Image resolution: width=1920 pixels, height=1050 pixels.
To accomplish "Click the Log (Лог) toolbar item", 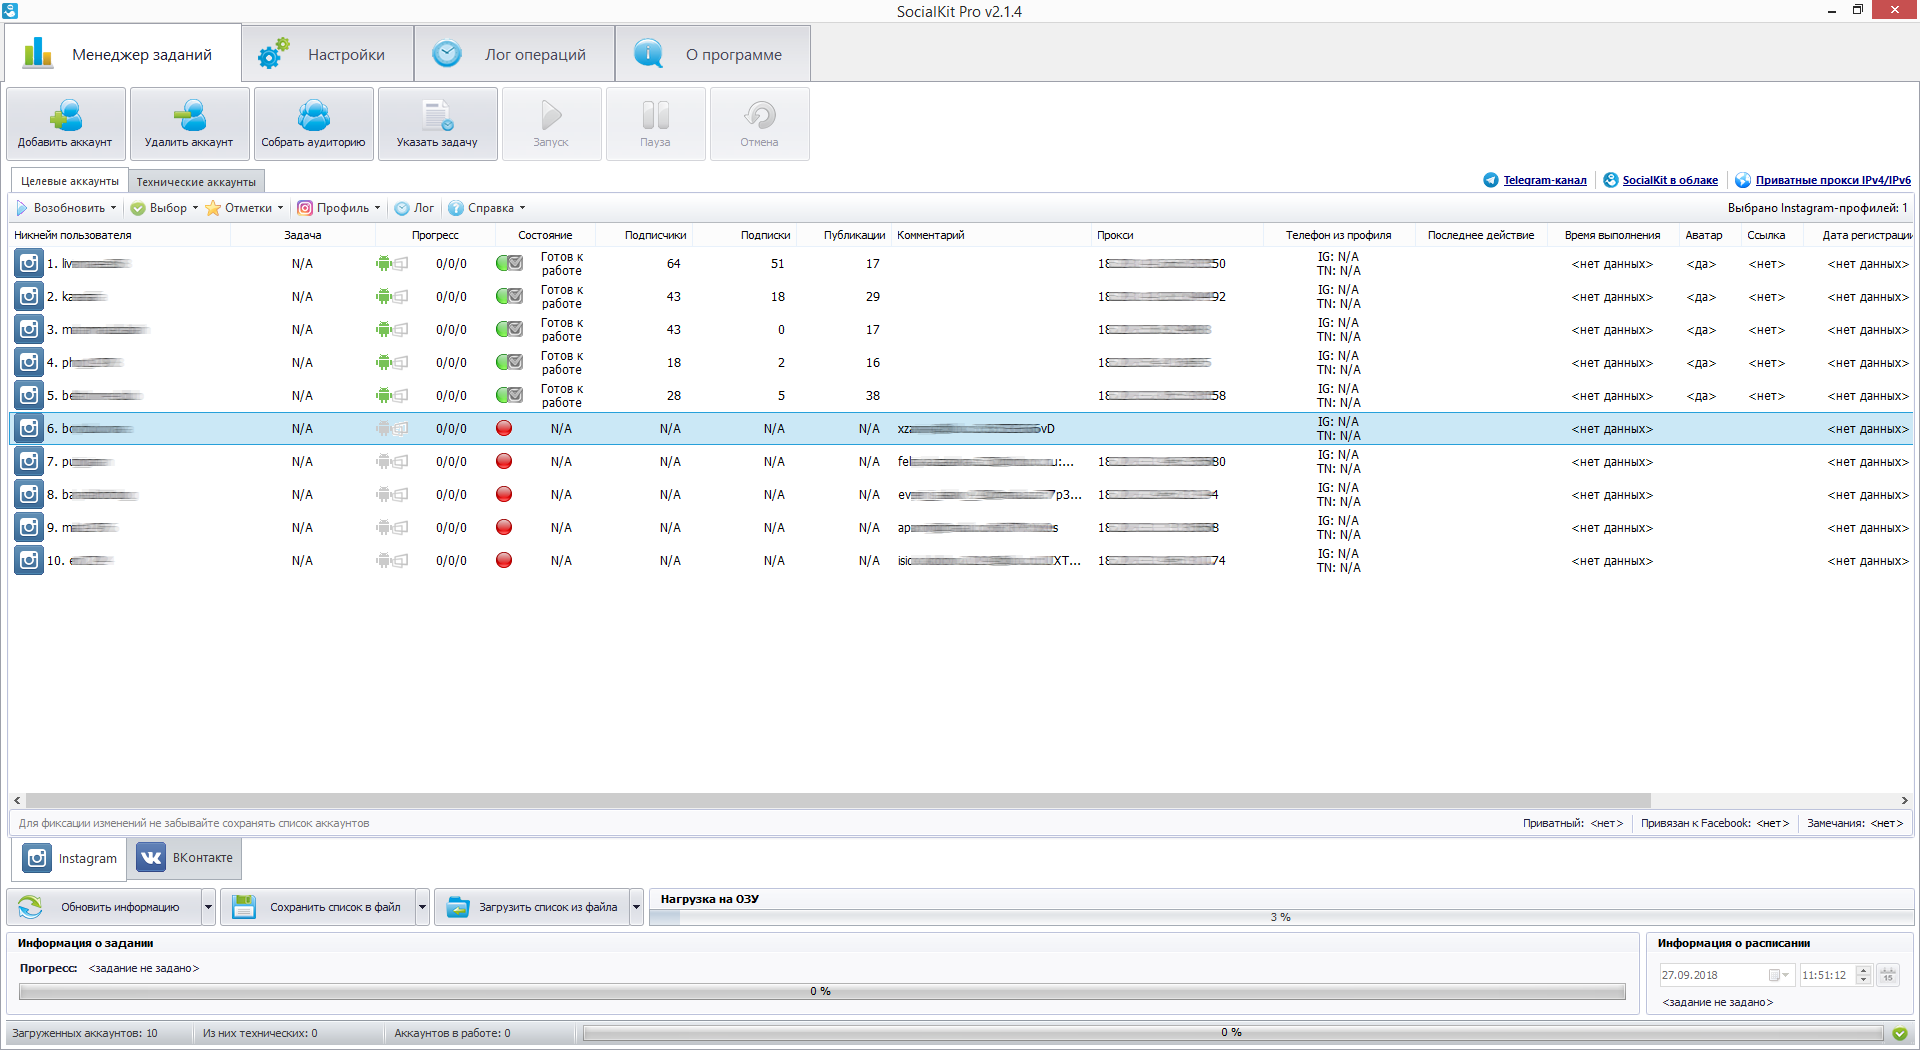I will click(x=414, y=208).
